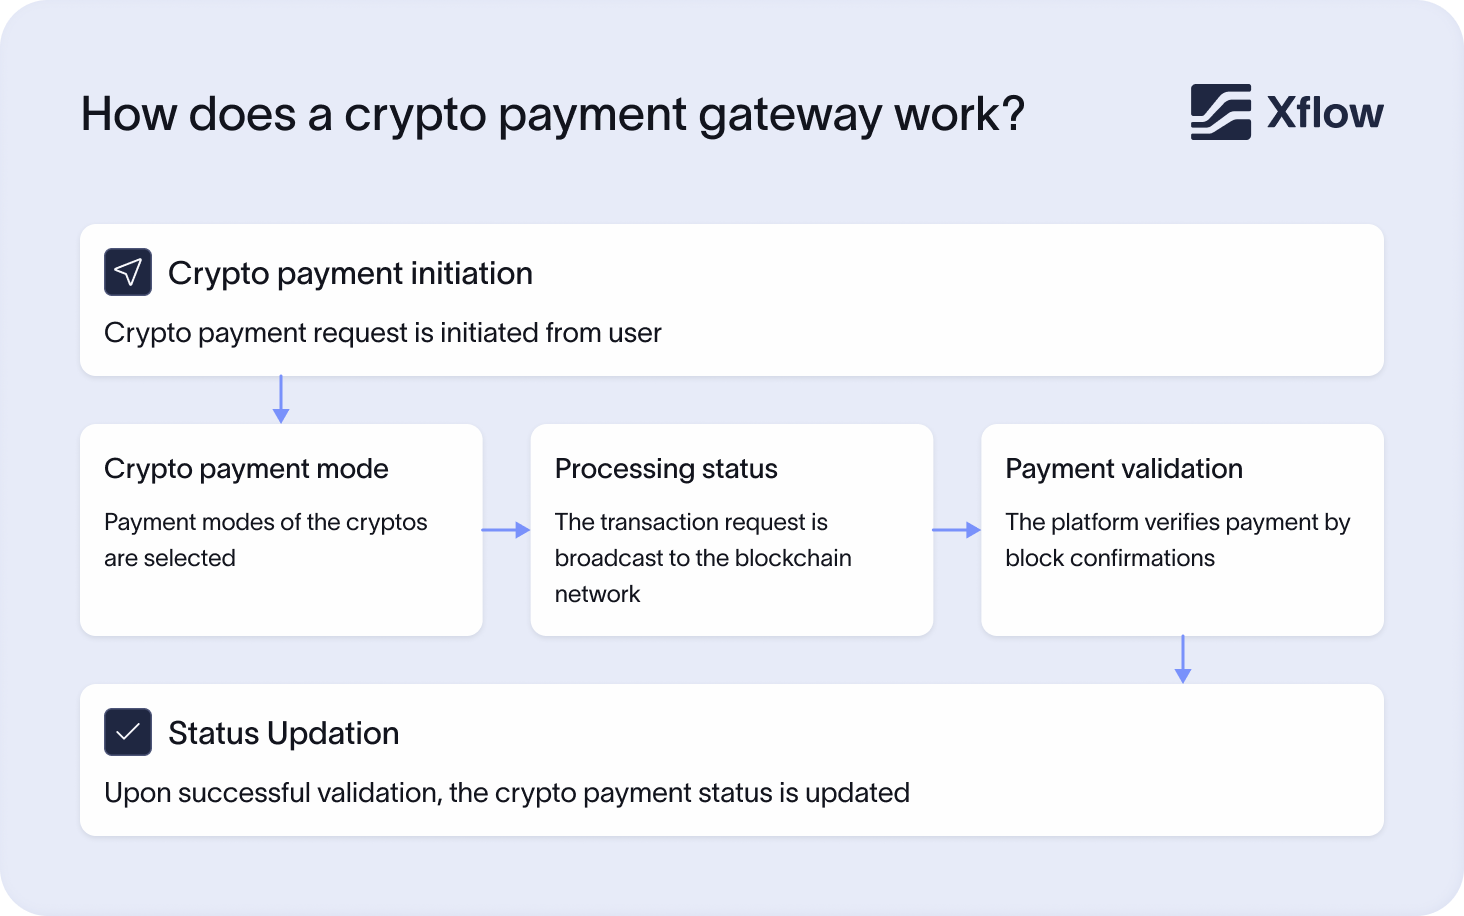Click the Crypto payment mode card title
The height and width of the screenshot is (916, 1464).
[246, 469]
